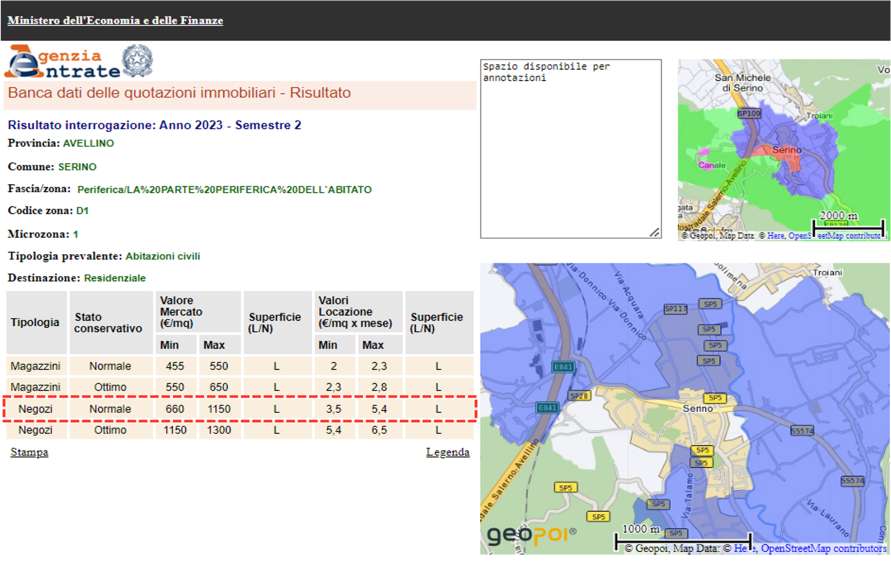Click the SP28 road shield on the map
This screenshot has width=891, height=577.
pos(580,397)
